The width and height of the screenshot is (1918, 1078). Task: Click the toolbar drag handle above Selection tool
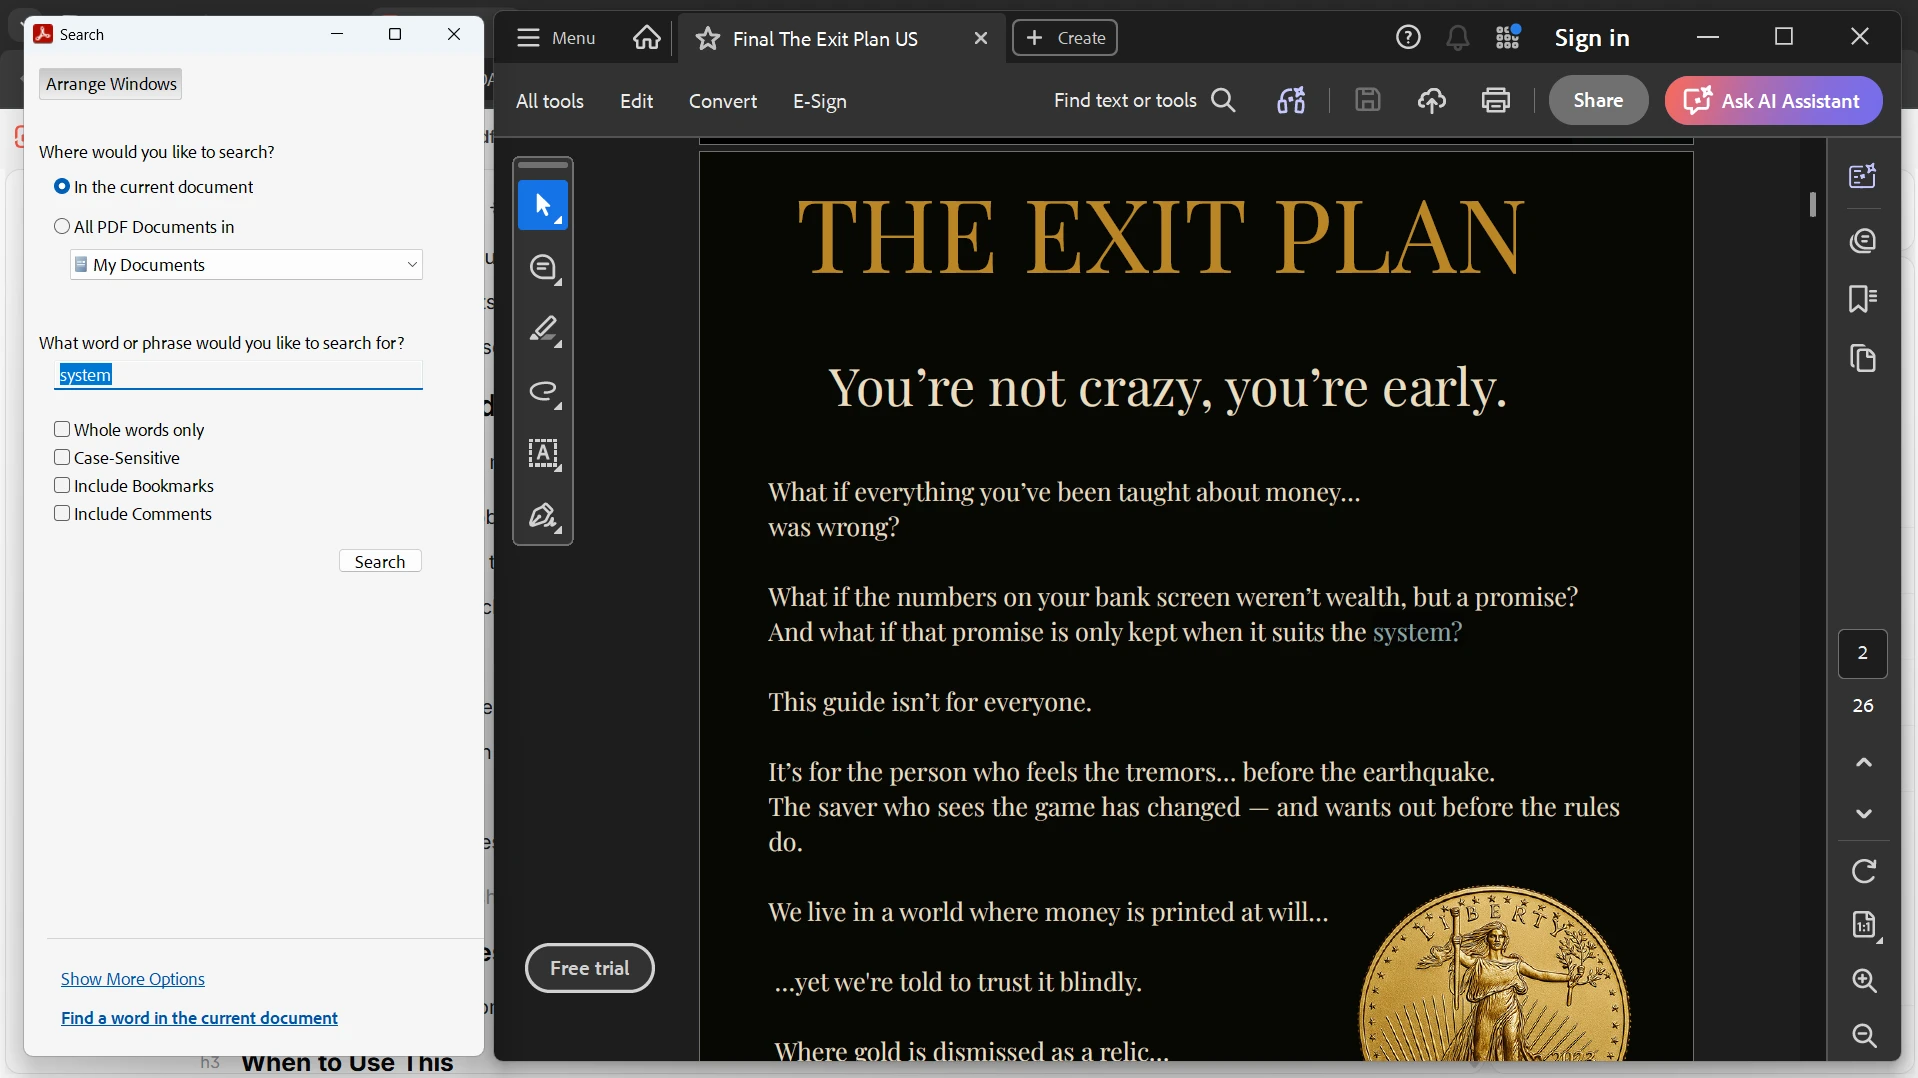(x=543, y=166)
